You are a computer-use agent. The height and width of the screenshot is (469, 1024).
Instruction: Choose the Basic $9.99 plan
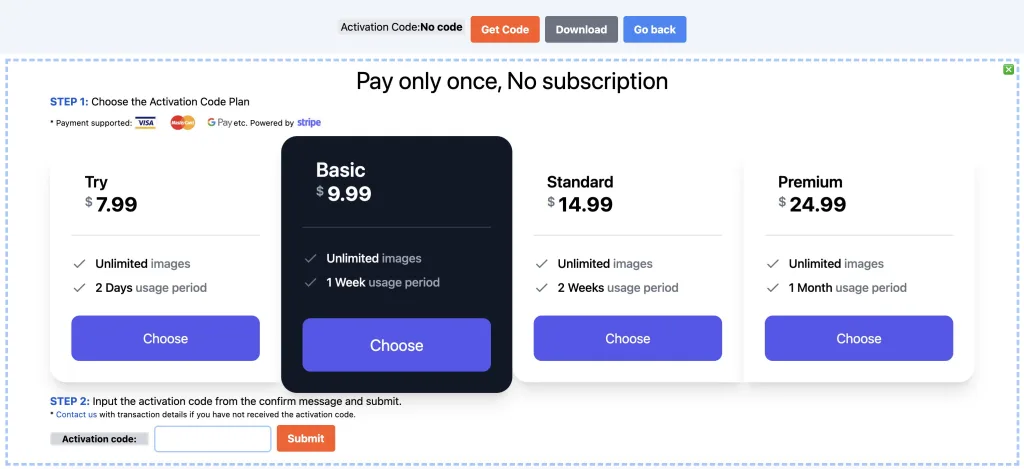[x=396, y=345]
